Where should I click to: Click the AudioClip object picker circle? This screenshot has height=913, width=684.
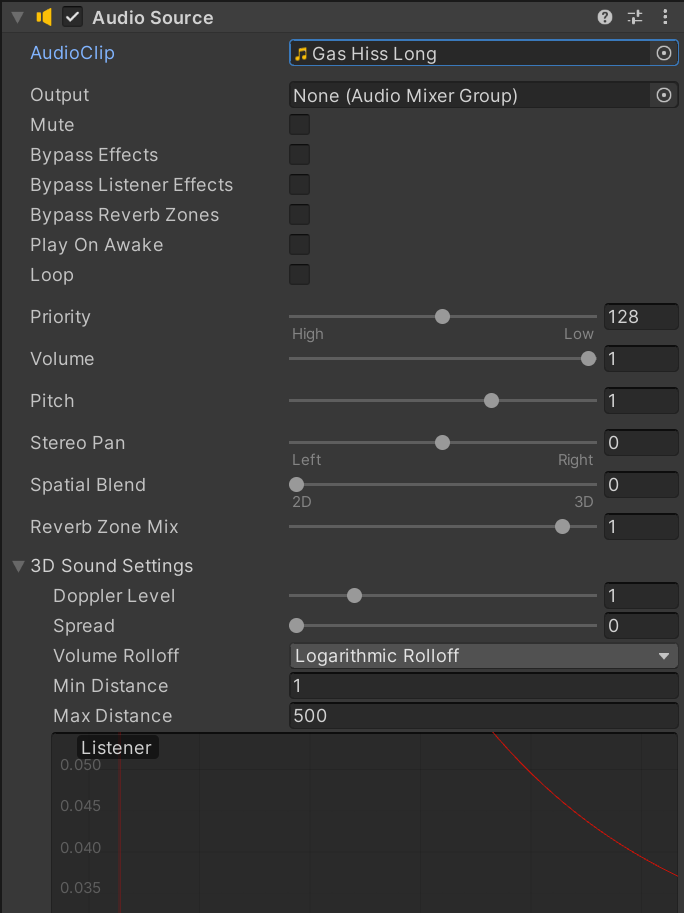click(664, 54)
